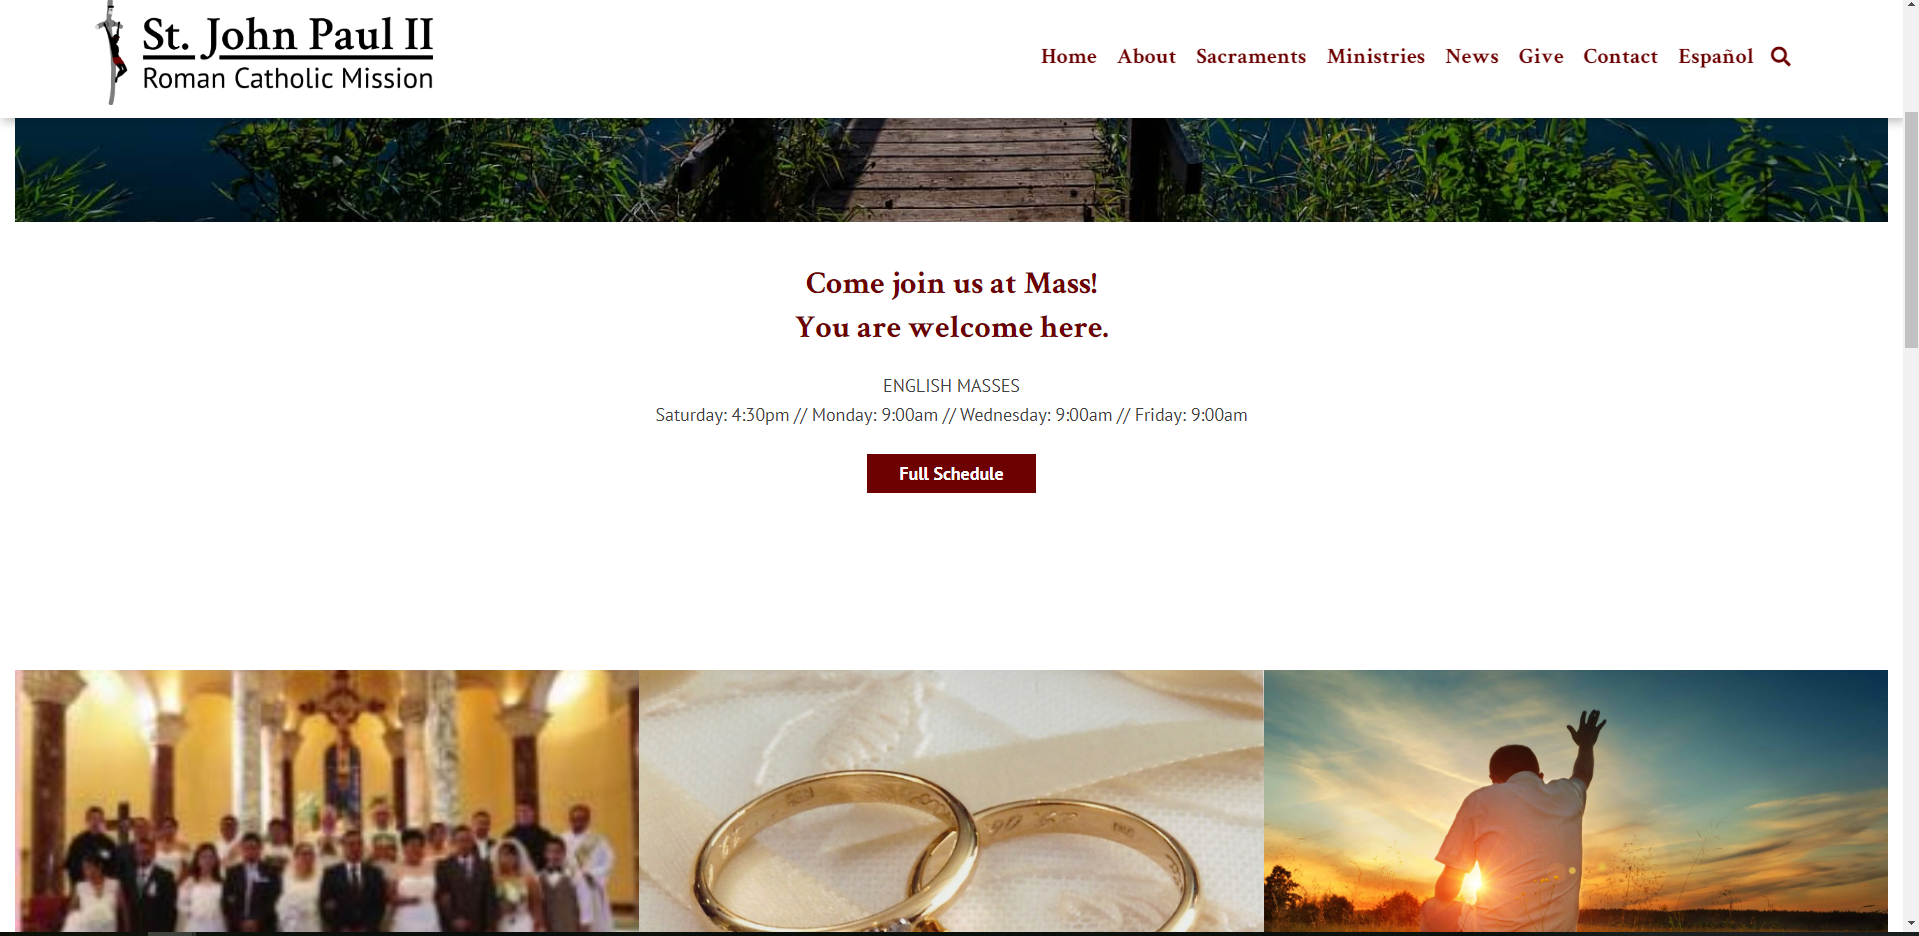Select the Give menu item
This screenshot has width=1919, height=936.
tap(1540, 57)
